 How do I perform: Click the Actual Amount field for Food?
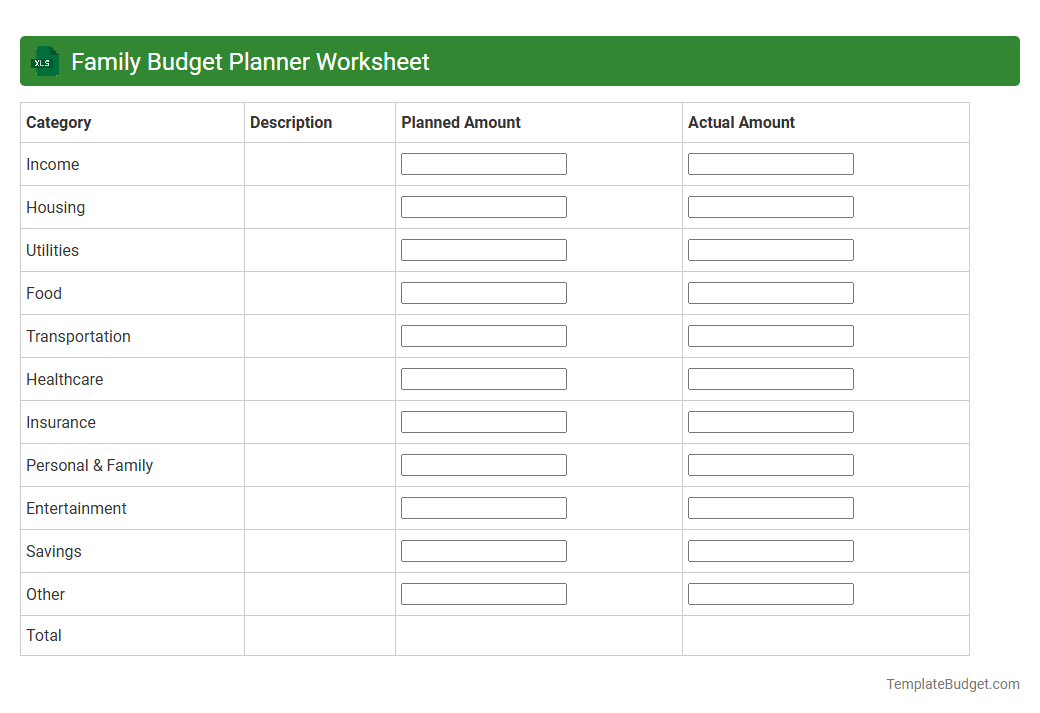coord(770,292)
